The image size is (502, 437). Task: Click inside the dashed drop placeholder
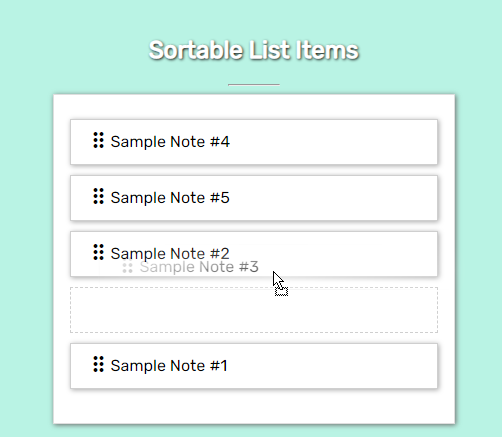[x=254, y=310]
